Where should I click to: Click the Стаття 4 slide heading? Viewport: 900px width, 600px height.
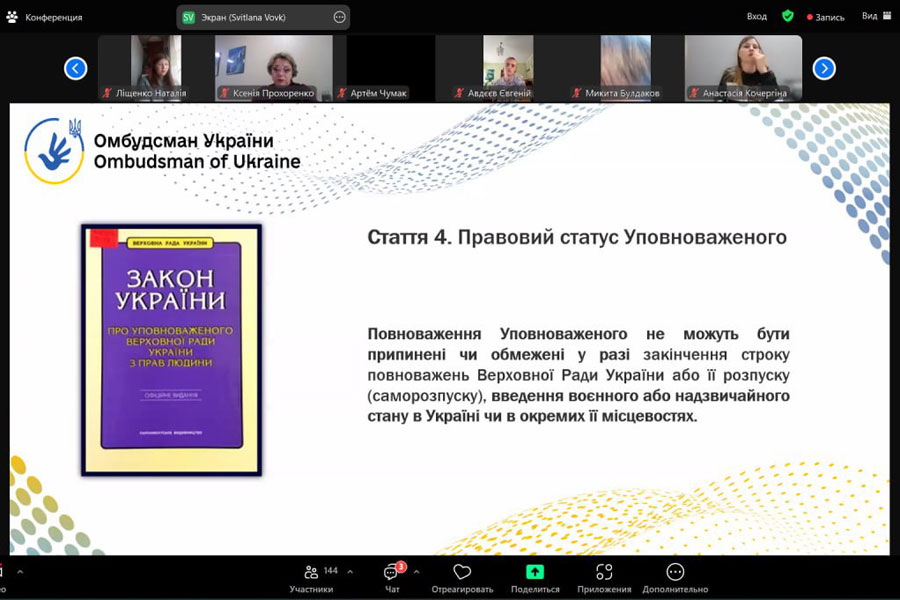coord(577,237)
